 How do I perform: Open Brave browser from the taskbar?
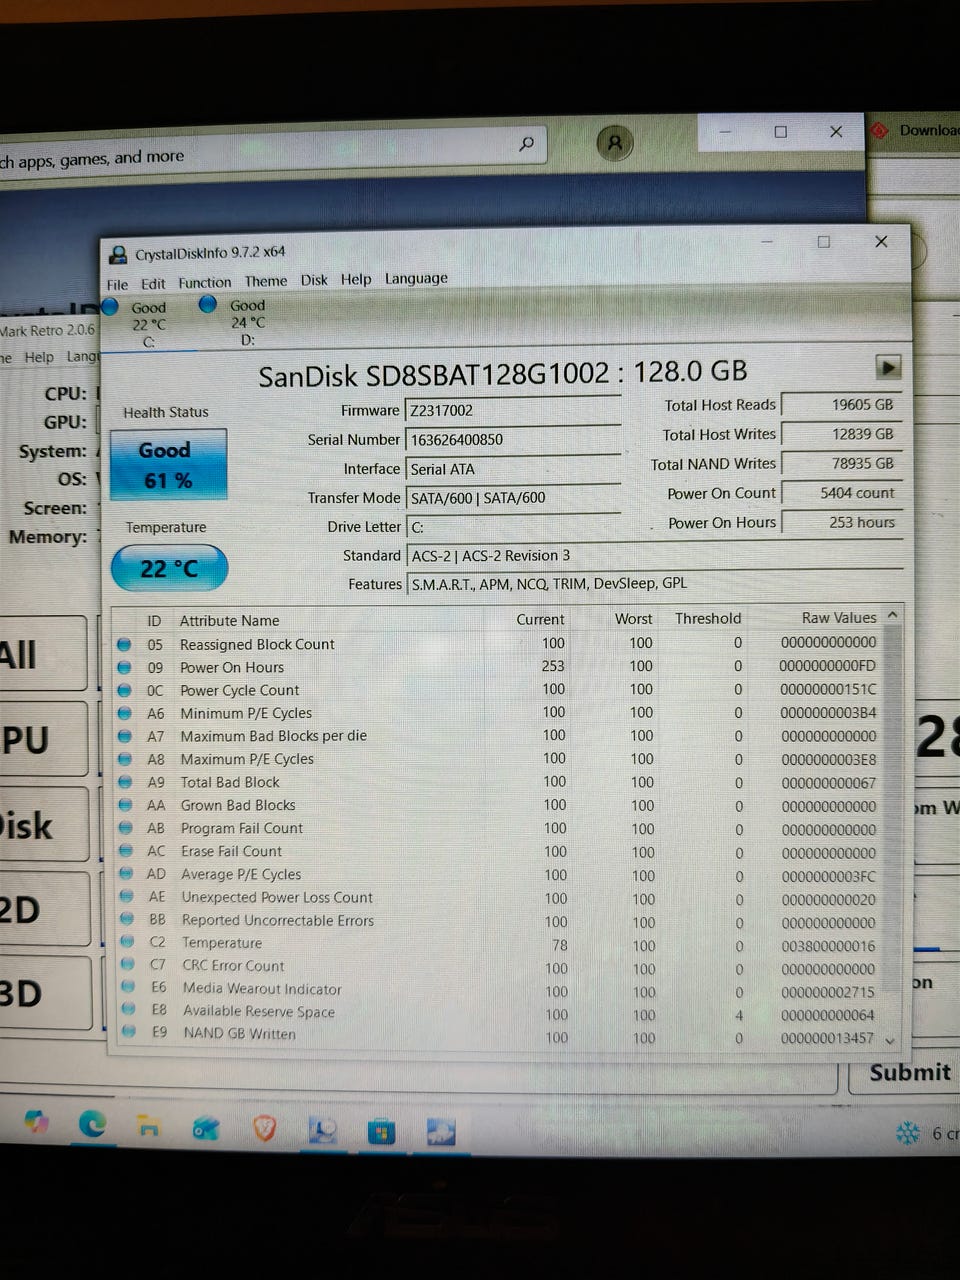[x=265, y=1129]
